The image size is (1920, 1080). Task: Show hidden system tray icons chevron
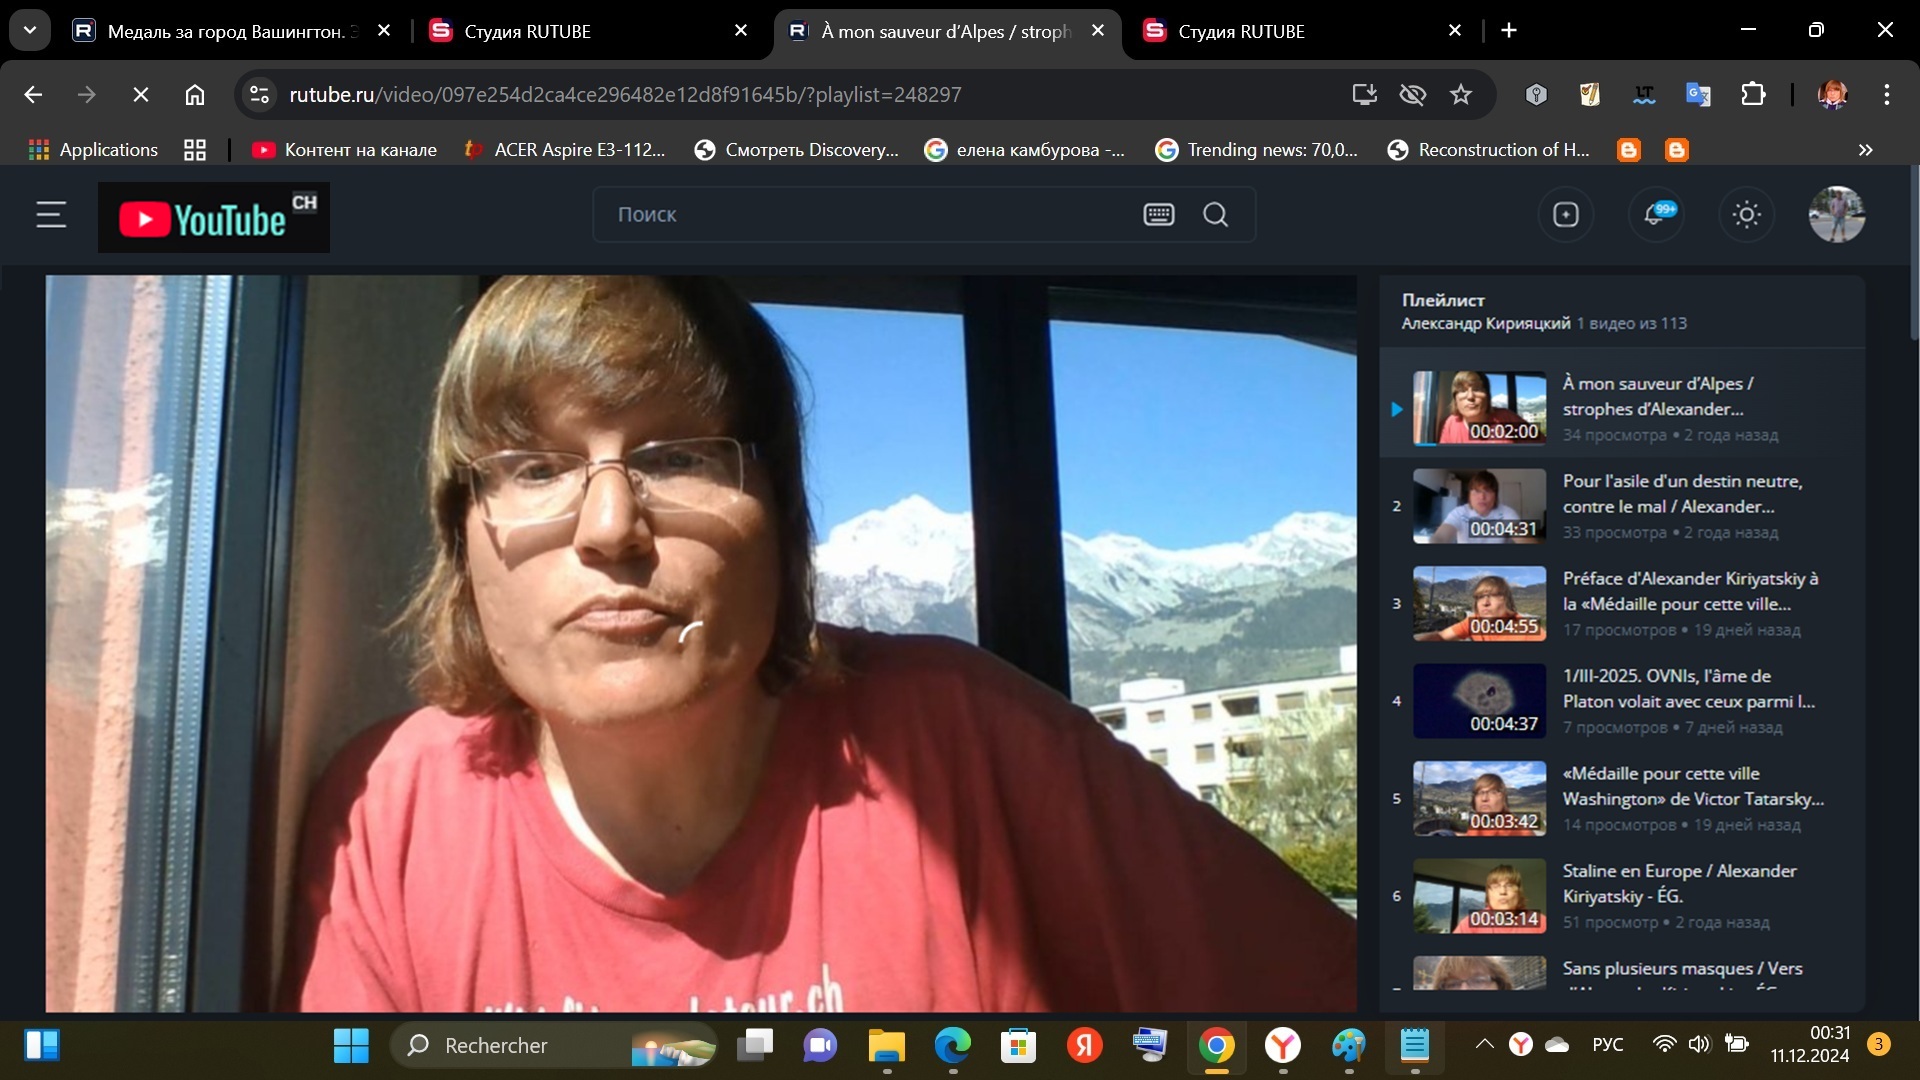1484,1044
